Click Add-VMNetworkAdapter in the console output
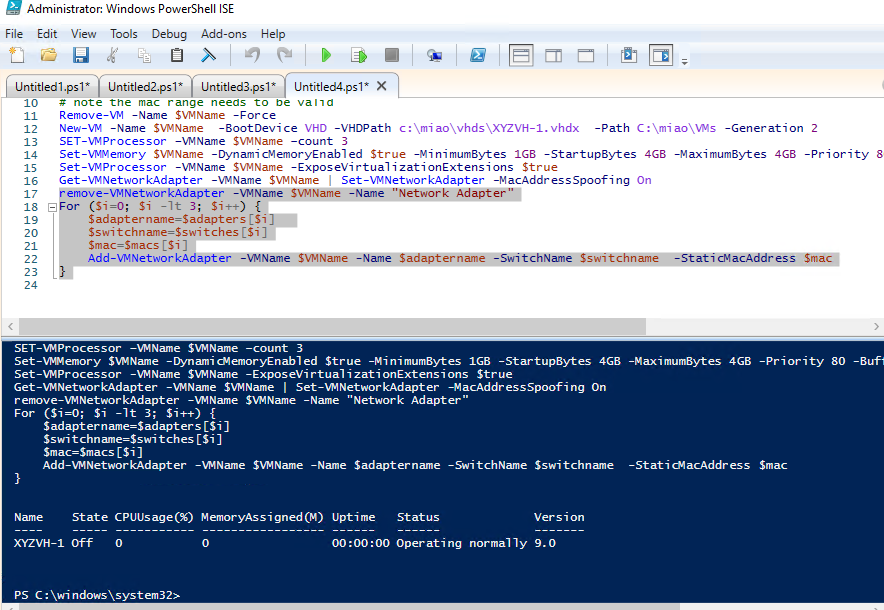884x610 pixels. click(114, 466)
